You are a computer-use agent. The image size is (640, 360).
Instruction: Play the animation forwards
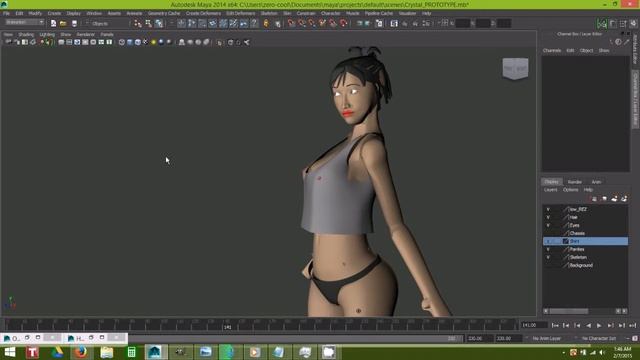point(599,325)
